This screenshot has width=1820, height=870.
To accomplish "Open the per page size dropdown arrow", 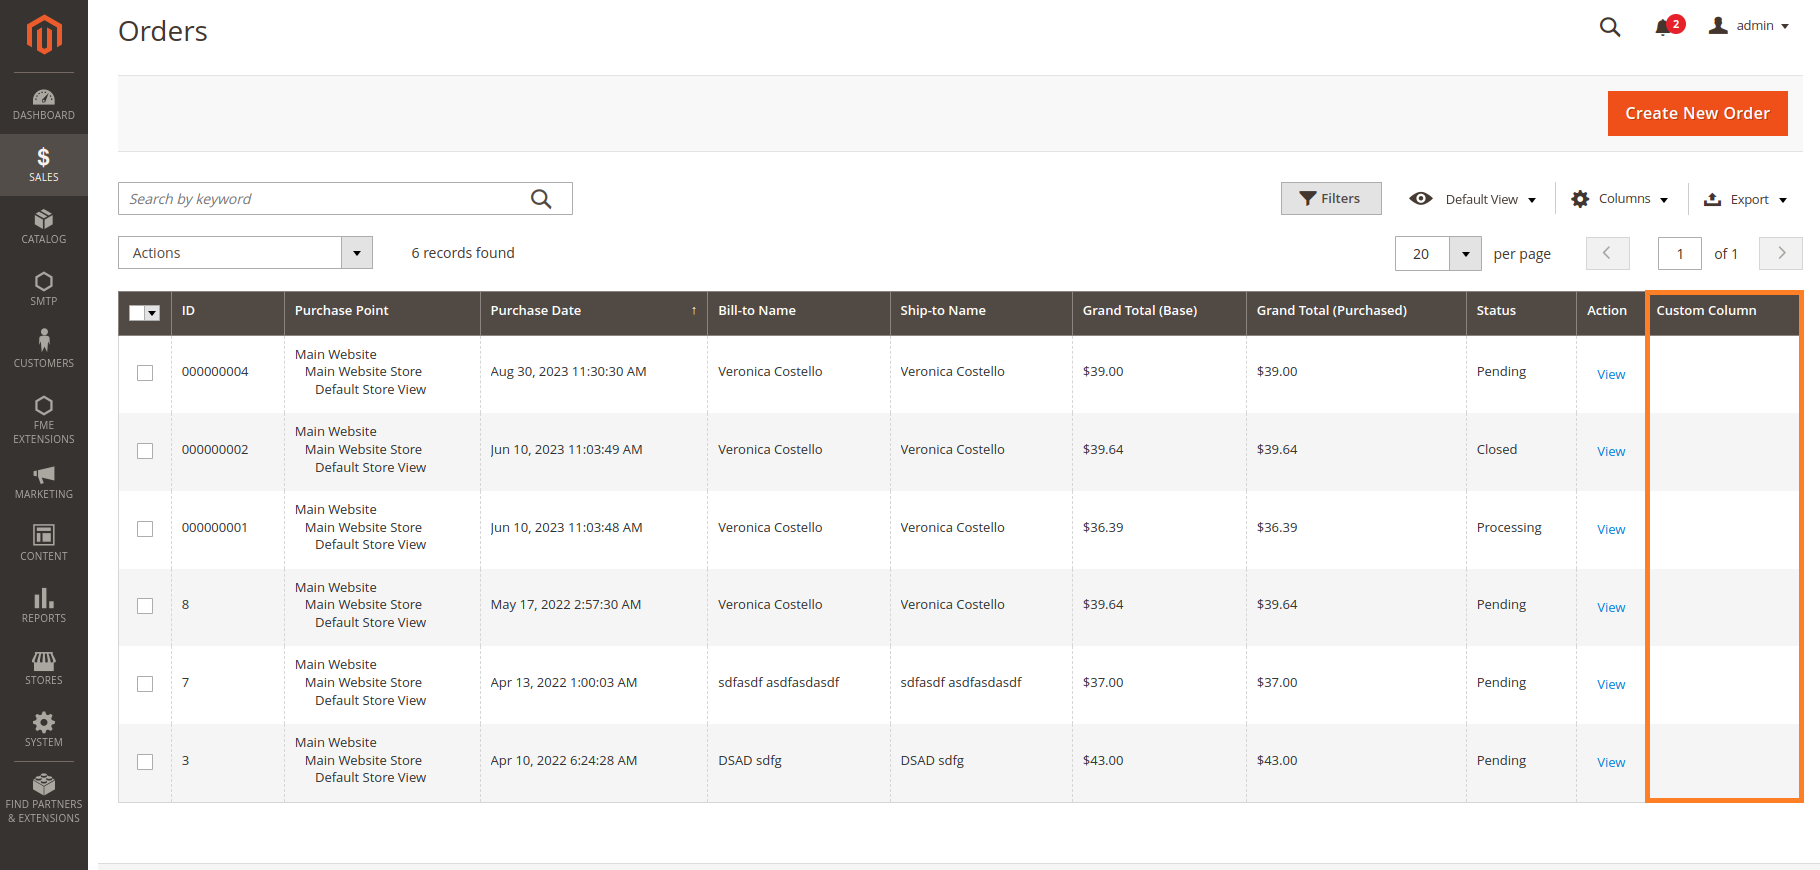I will point(1465,254).
